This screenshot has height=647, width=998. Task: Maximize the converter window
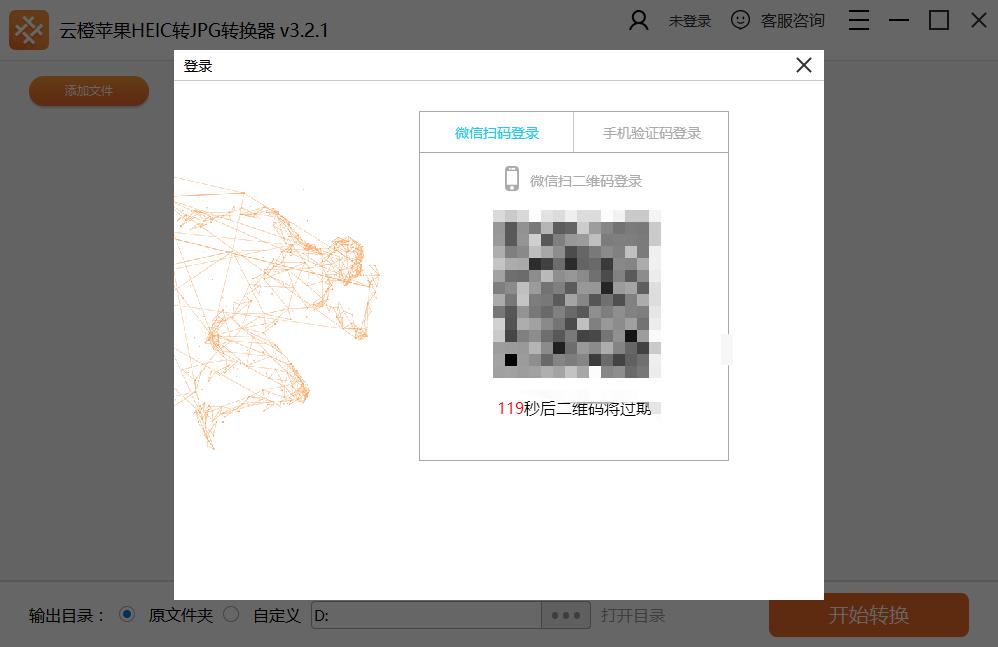939,20
